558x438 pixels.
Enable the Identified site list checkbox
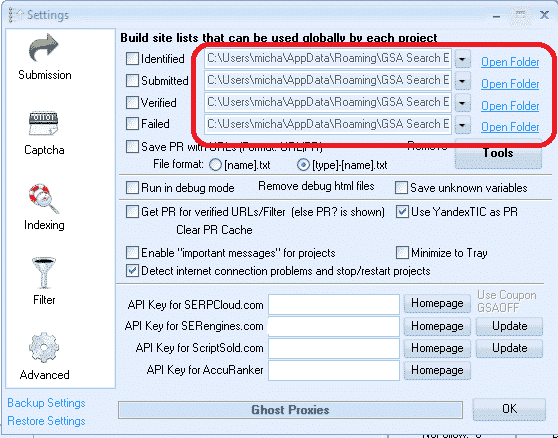[x=132, y=59]
